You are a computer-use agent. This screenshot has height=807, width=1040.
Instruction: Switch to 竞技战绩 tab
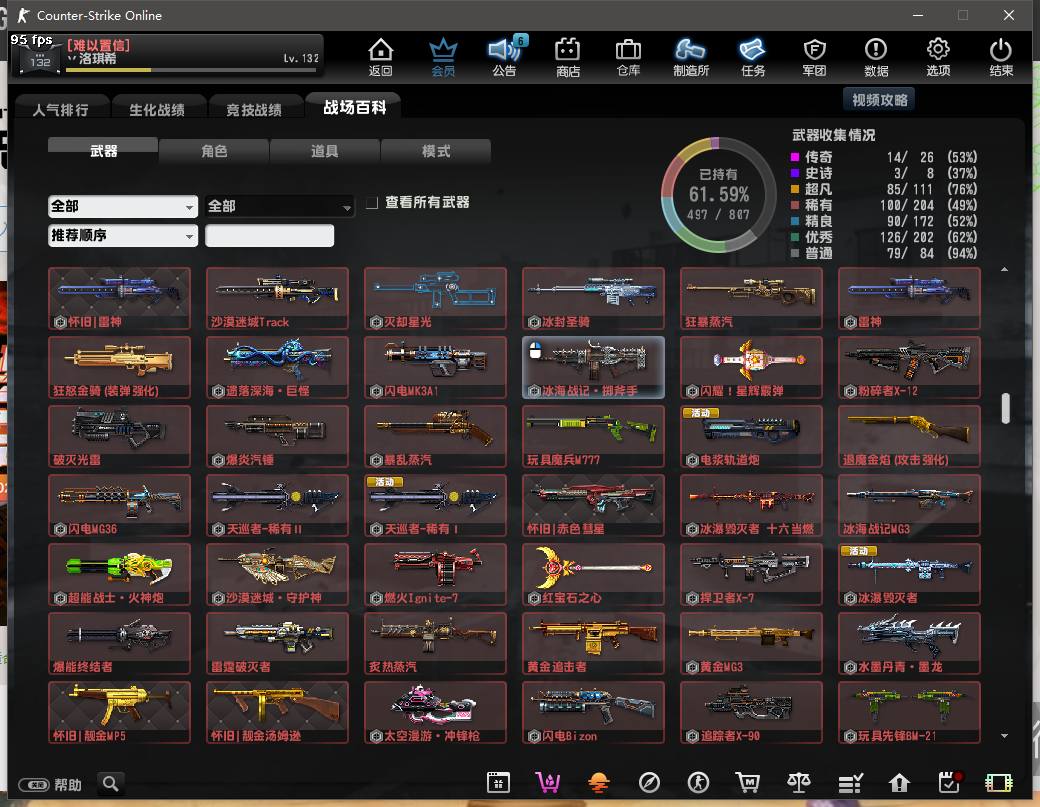coord(254,109)
